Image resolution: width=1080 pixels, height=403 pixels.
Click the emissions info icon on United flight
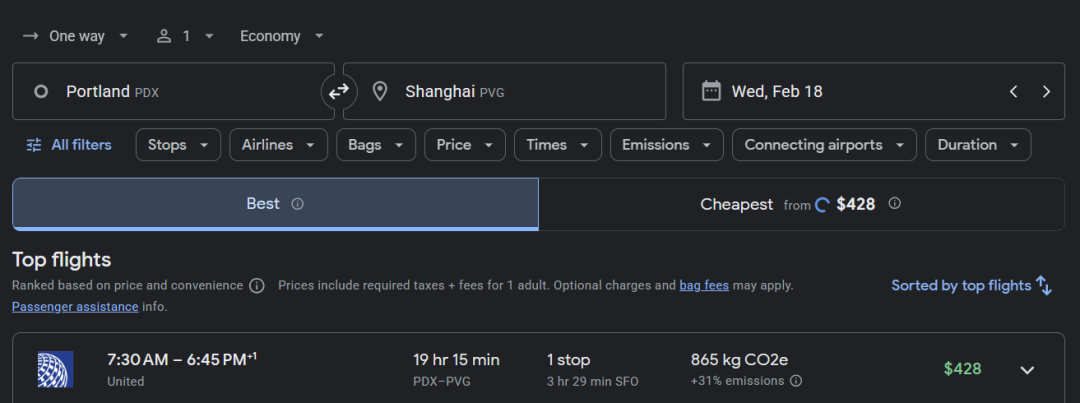(x=796, y=381)
